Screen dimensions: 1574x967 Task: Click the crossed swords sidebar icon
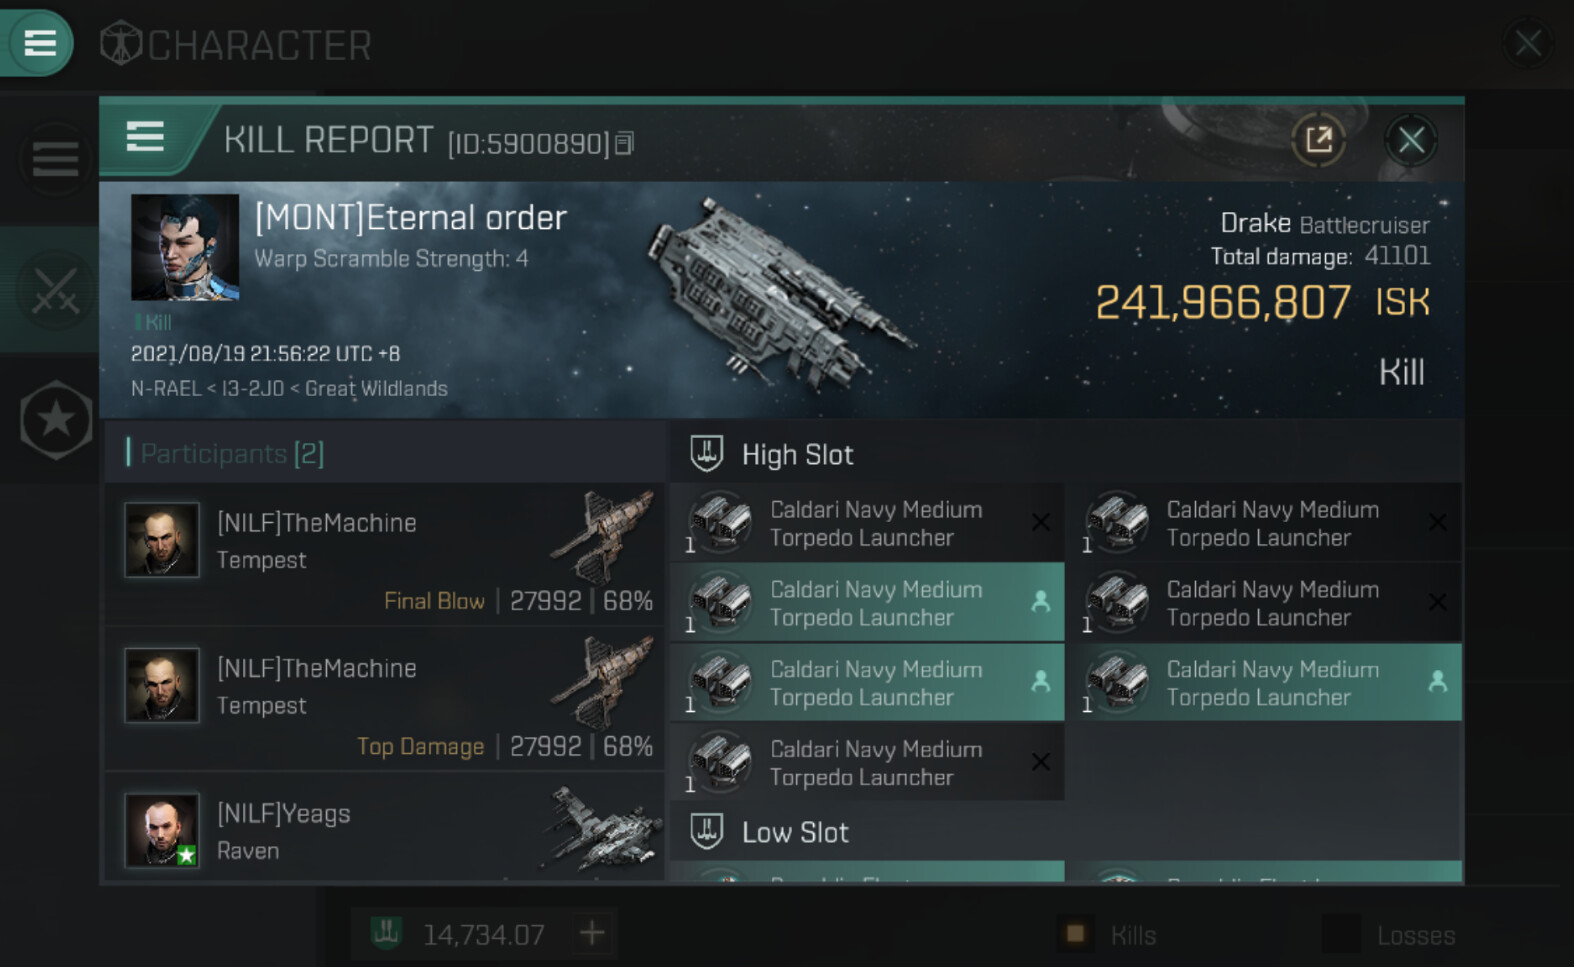coord(55,291)
